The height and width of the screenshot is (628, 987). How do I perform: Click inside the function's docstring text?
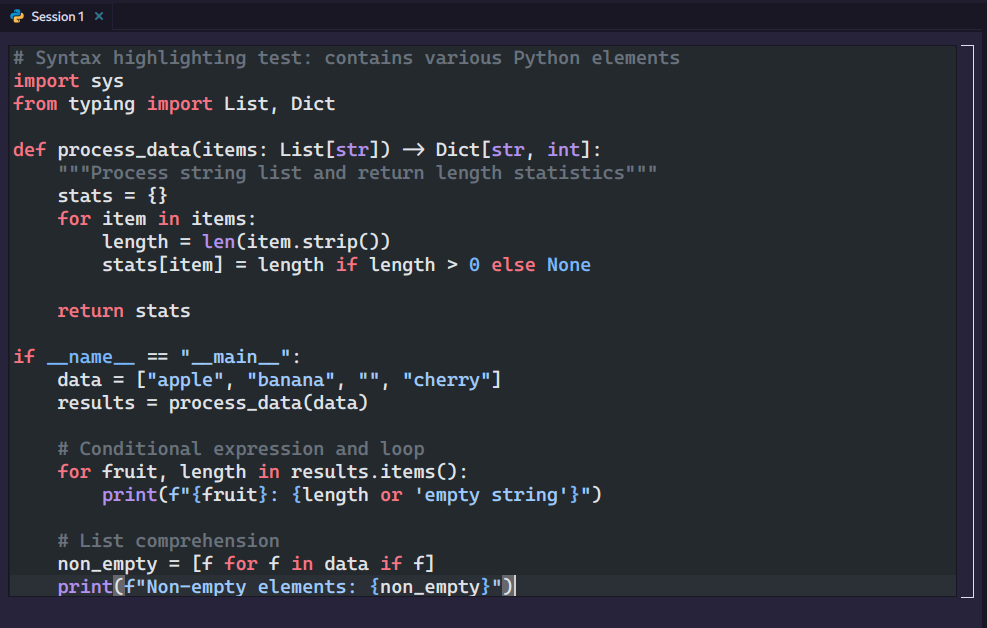(357, 172)
